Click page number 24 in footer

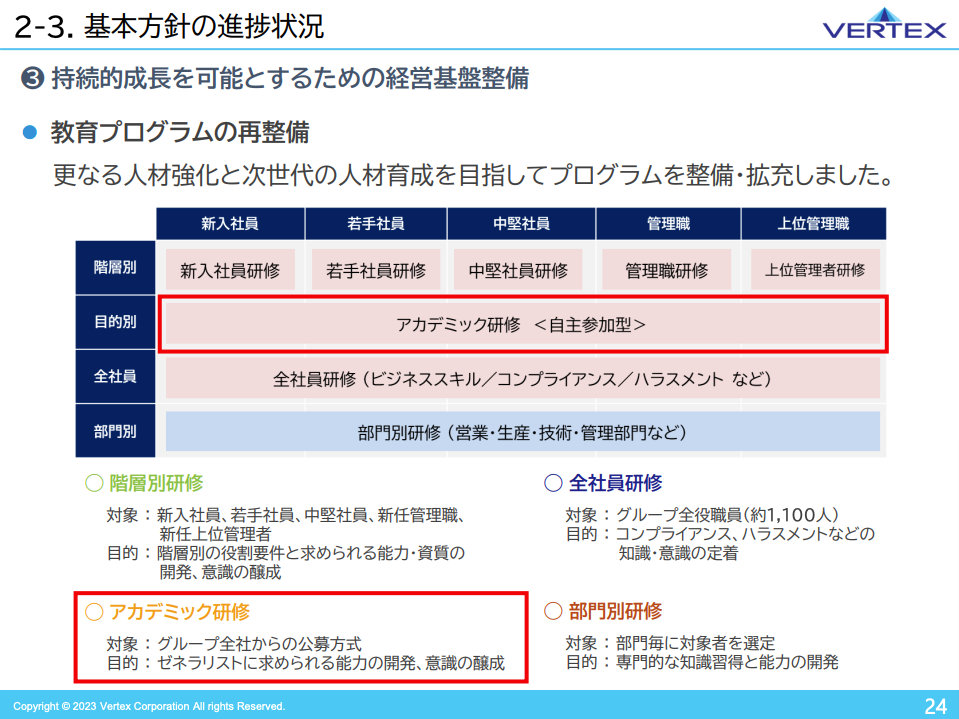tap(934, 706)
